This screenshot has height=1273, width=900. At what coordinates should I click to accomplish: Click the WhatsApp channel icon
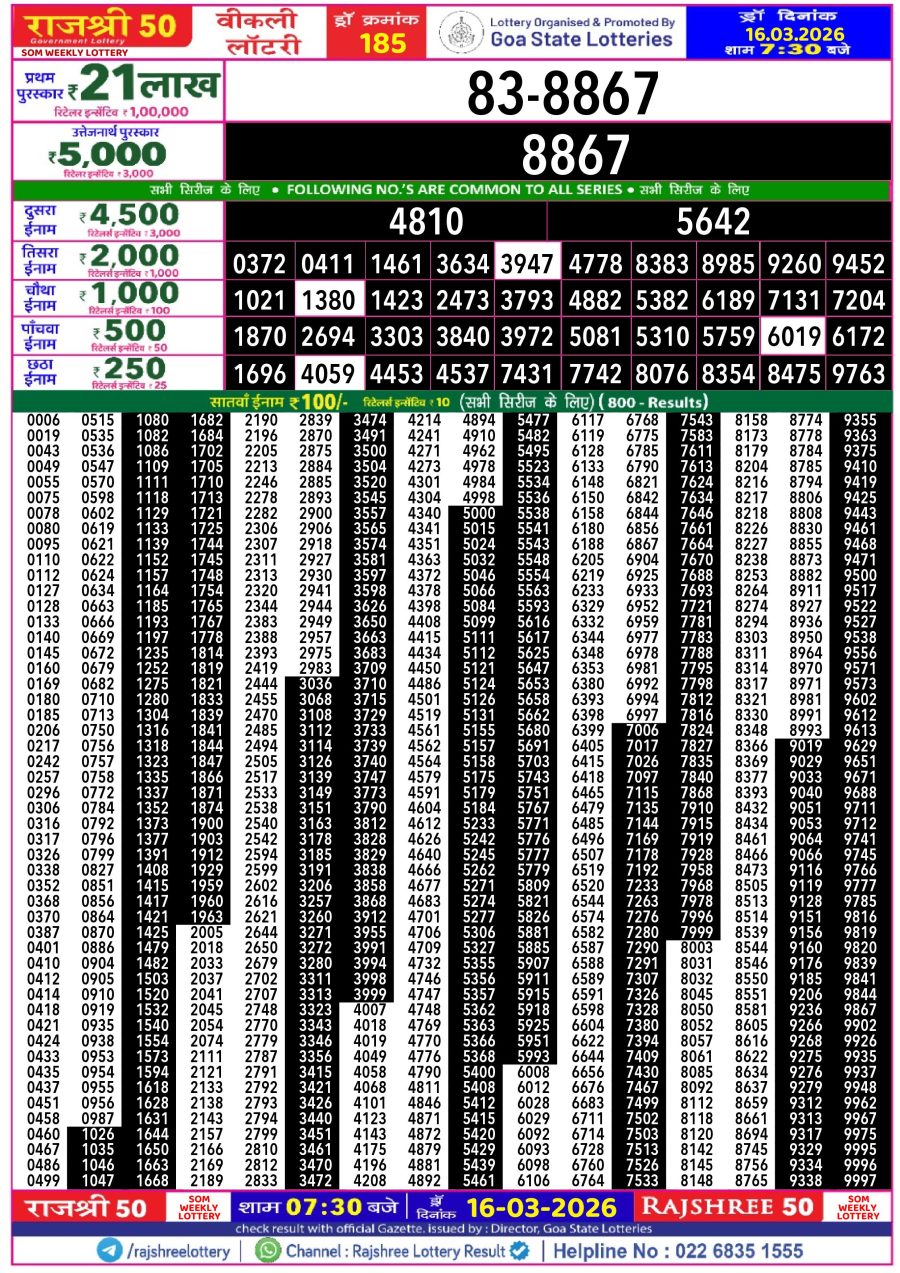click(x=268, y=1250)
